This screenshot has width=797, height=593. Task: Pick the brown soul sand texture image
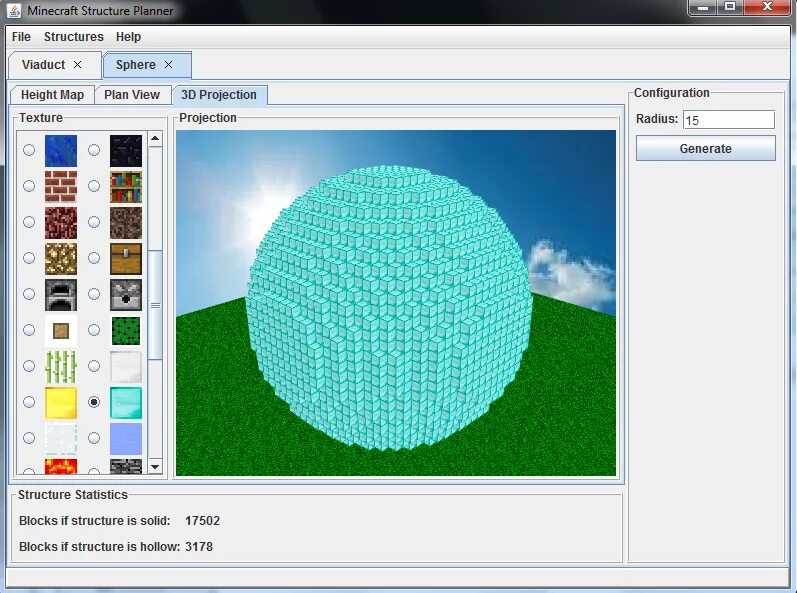coord(126,223)
